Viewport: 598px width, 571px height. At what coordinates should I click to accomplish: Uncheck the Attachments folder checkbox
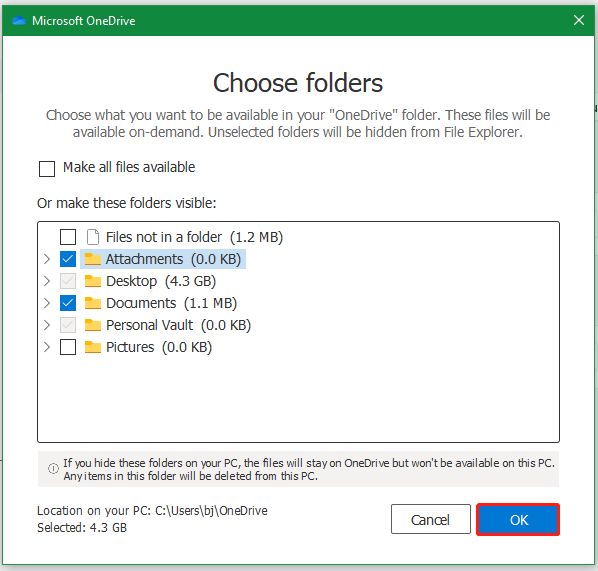click(68, 259)
